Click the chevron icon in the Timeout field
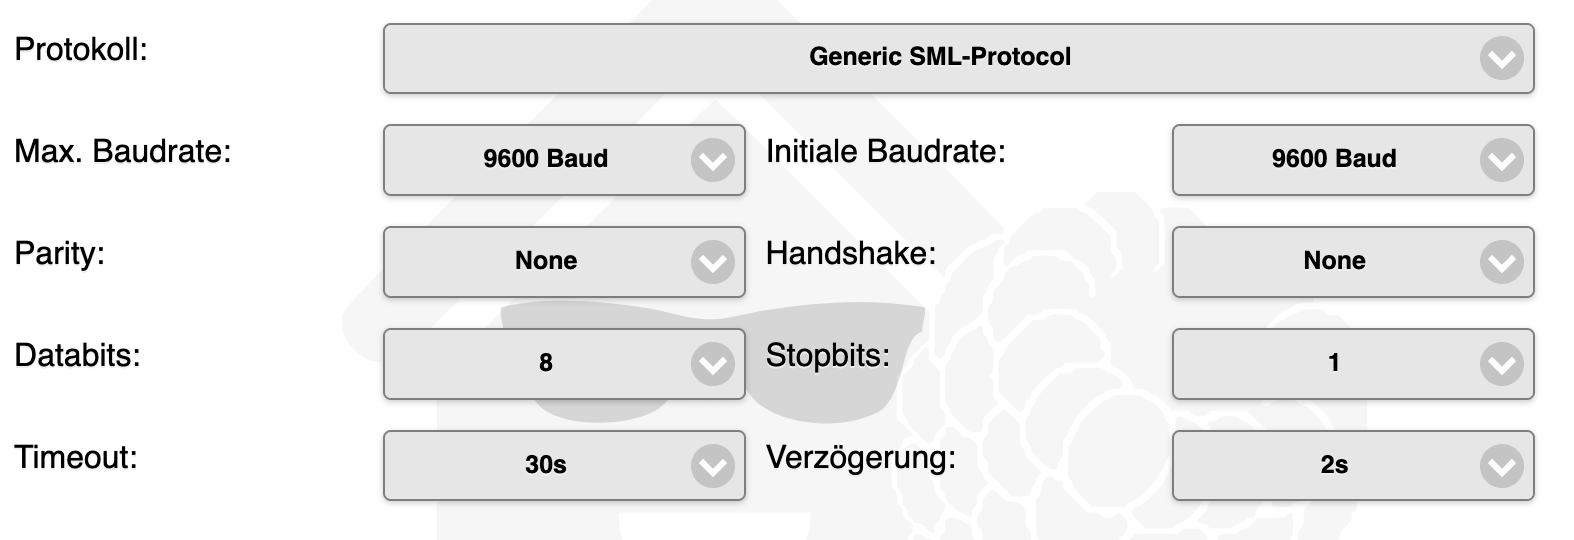The height and width of the screenshot is (540, 1574). 712,467
